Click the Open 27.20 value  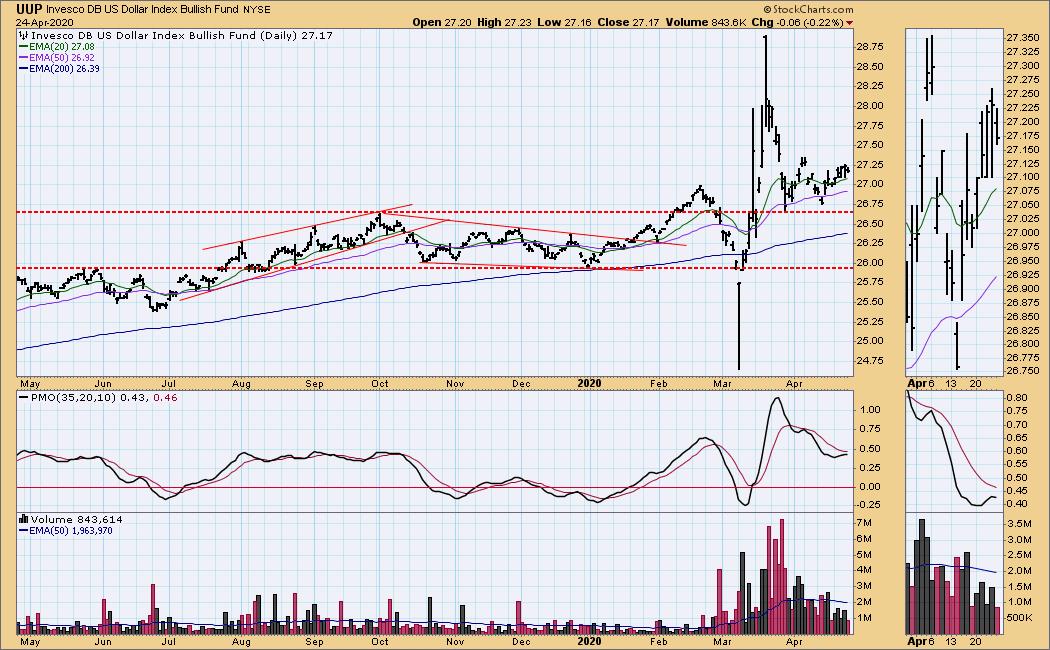tap(441, 22)
